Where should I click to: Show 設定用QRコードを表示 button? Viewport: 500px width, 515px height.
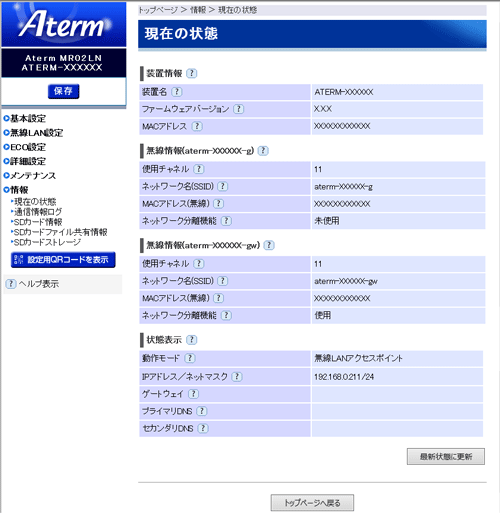click(63, 260)
